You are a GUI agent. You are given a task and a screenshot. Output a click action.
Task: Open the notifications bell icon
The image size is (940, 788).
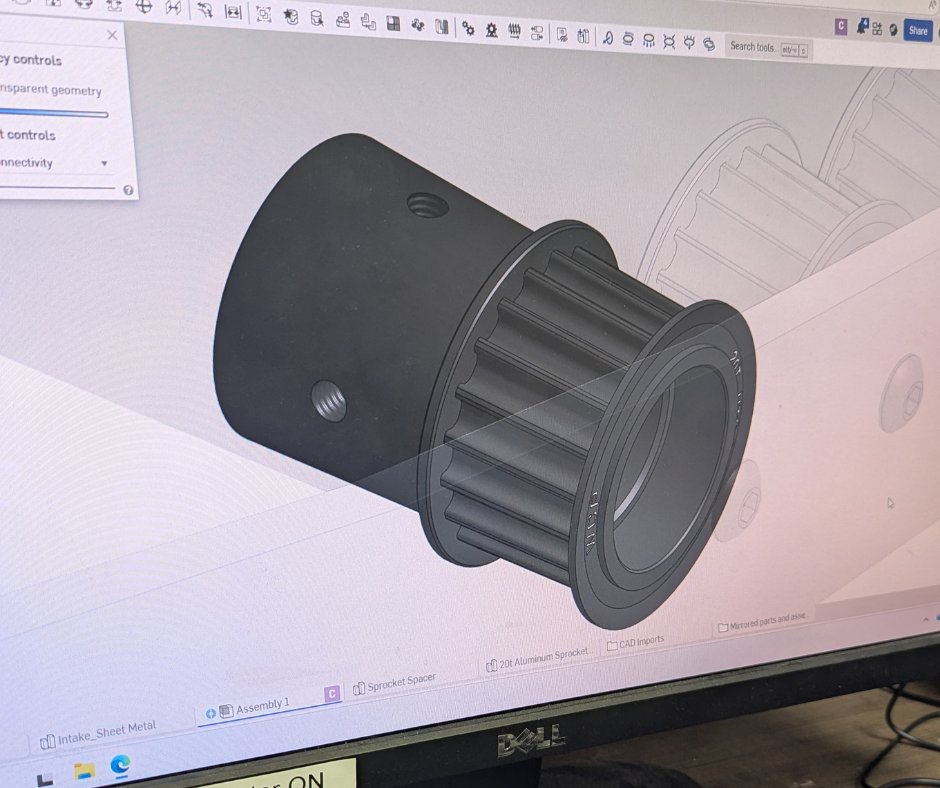(863, 27)
